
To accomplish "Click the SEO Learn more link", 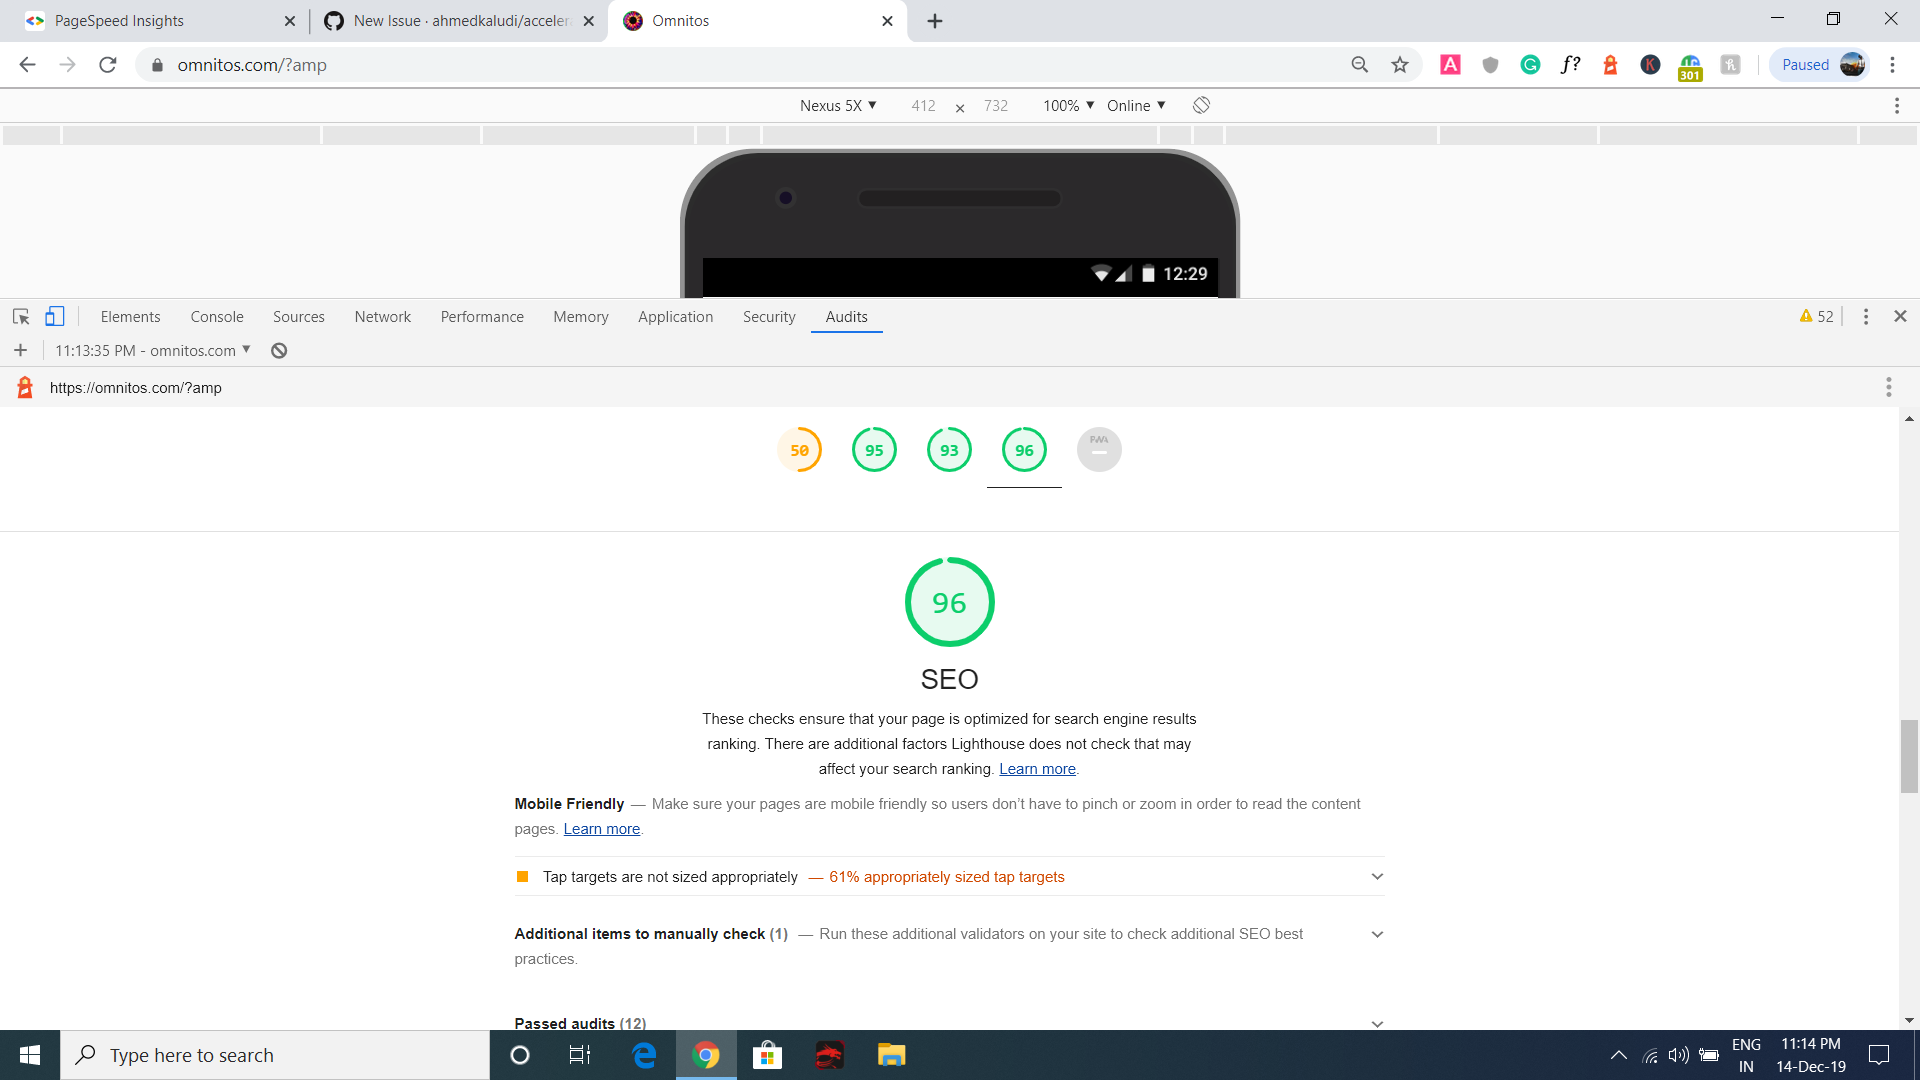I will [x=1036, y=768].
